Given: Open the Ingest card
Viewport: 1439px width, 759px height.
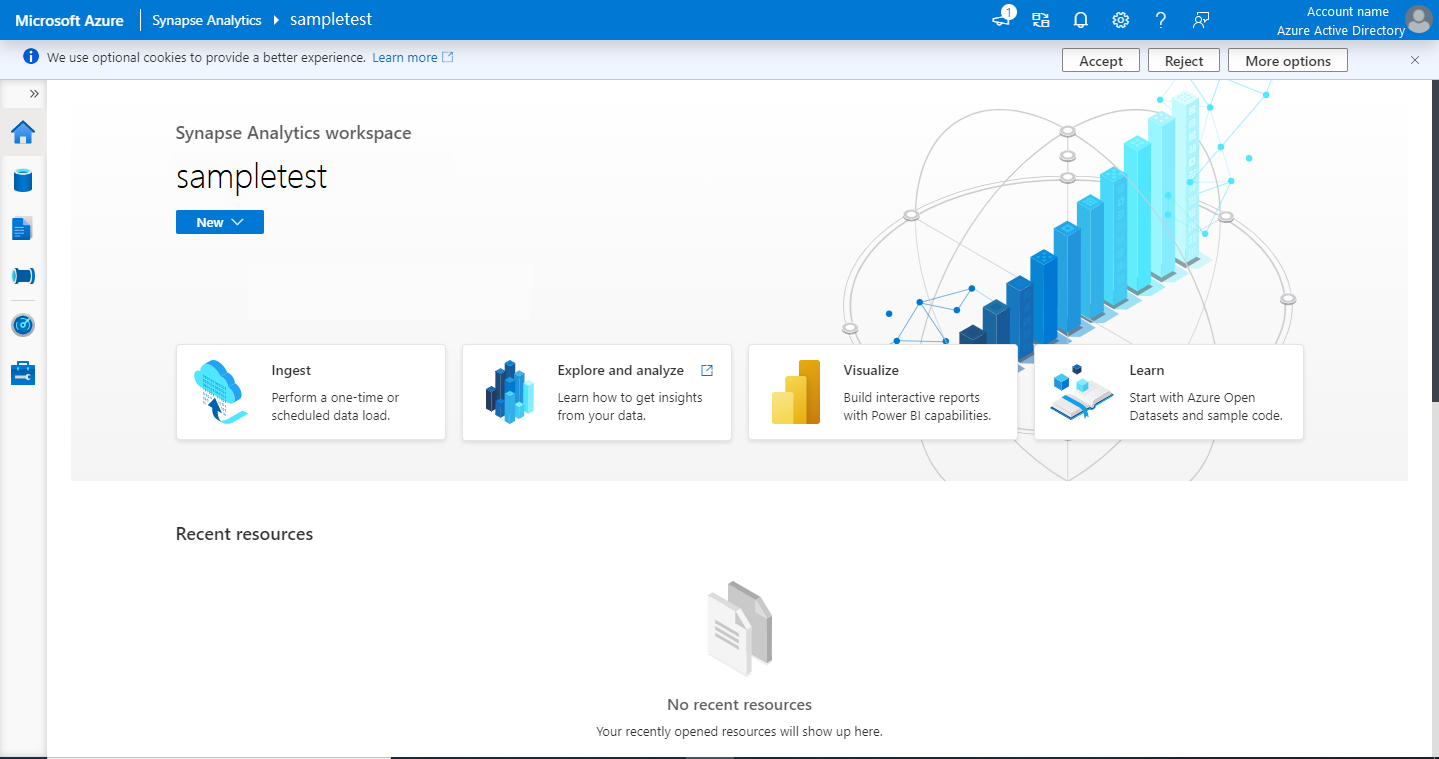Looking at the screenshot, I should pyautogui.click(x=311, y=392).
